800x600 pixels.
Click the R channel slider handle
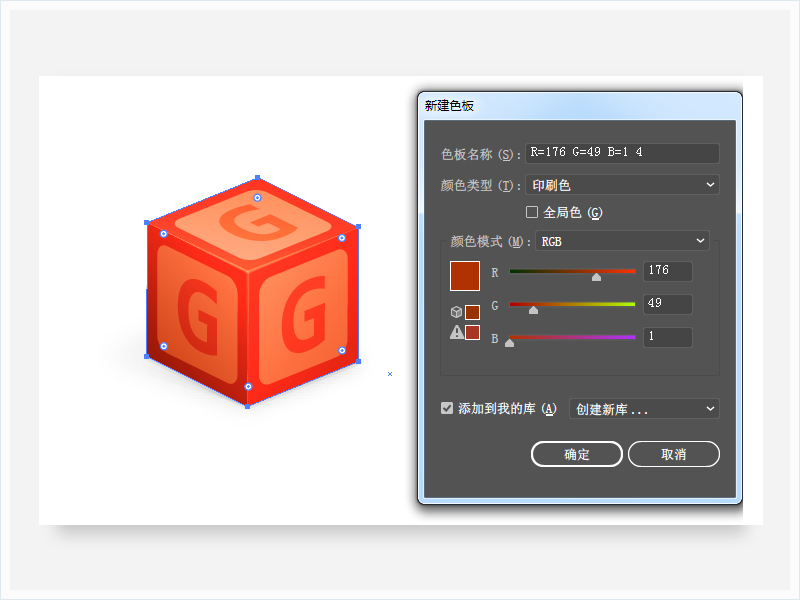pos(597,277)
